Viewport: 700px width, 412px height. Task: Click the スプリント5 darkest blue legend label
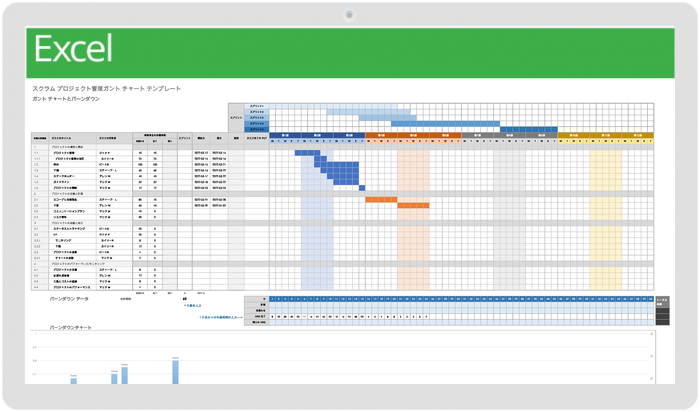(x=256, y=129)
